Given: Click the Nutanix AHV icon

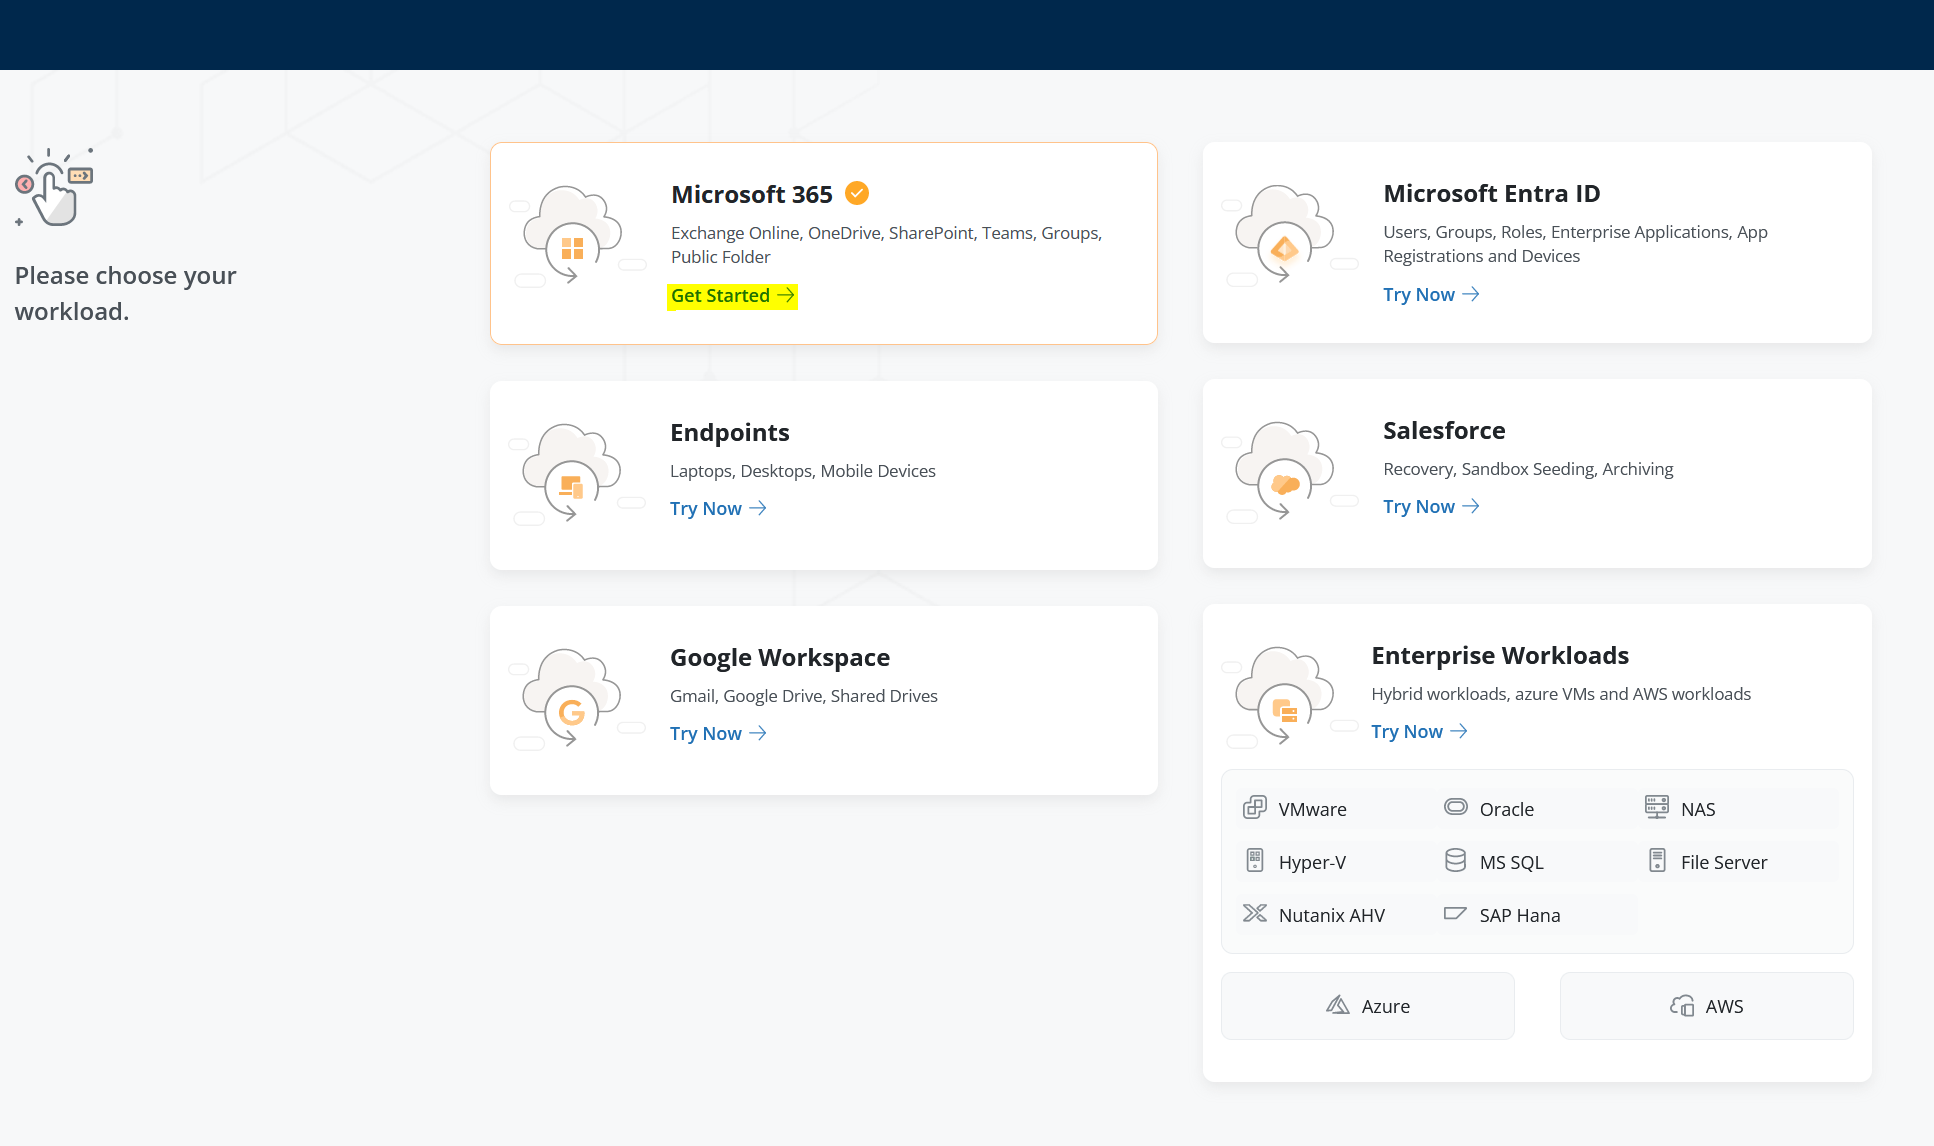Looking at the screenshot, I should (x=1254, y=914).
